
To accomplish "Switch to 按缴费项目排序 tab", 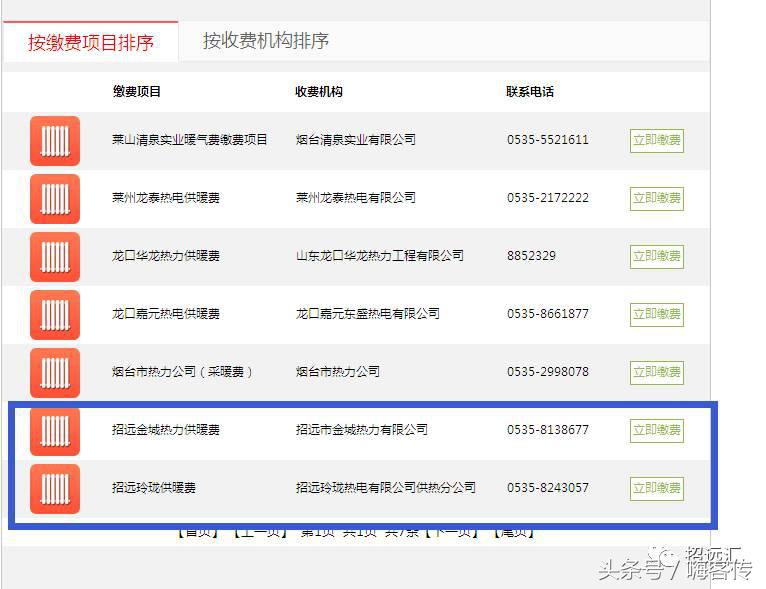I will point(91,42).
